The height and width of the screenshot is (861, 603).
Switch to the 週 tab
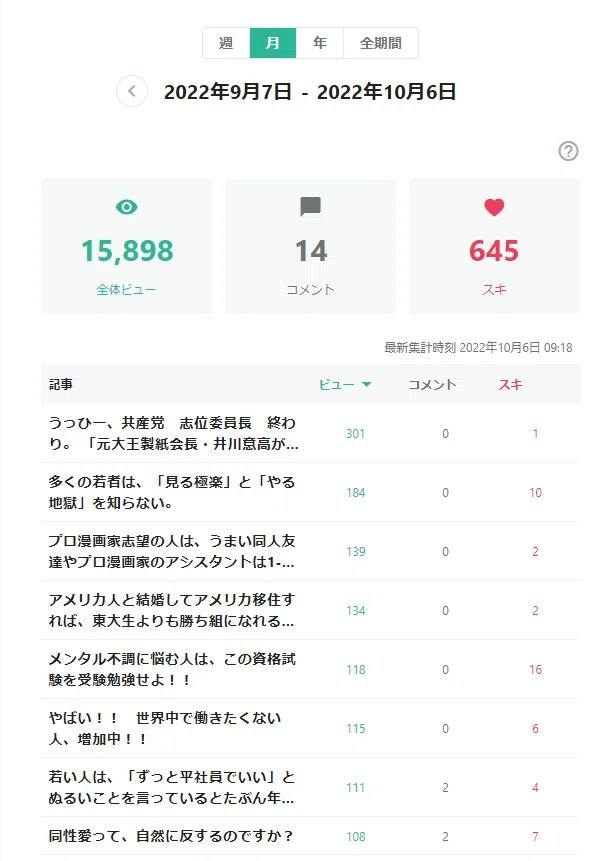pos(226,43)
